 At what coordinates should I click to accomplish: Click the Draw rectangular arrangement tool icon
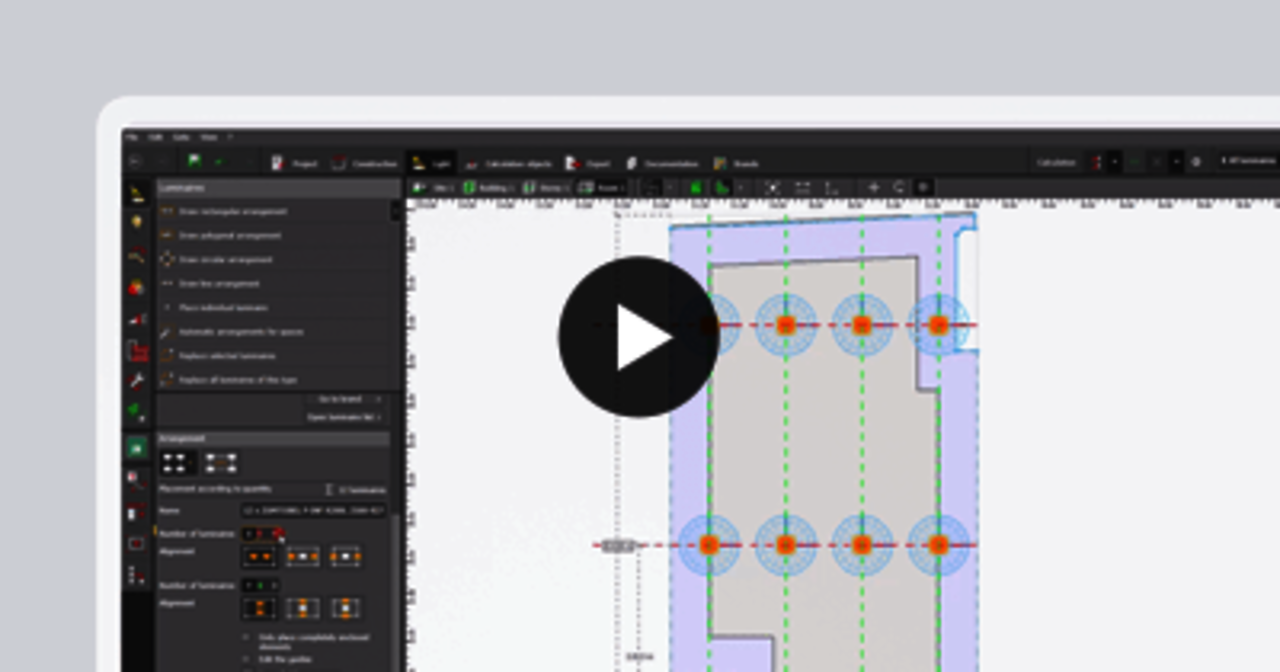[x=167, y=212]
